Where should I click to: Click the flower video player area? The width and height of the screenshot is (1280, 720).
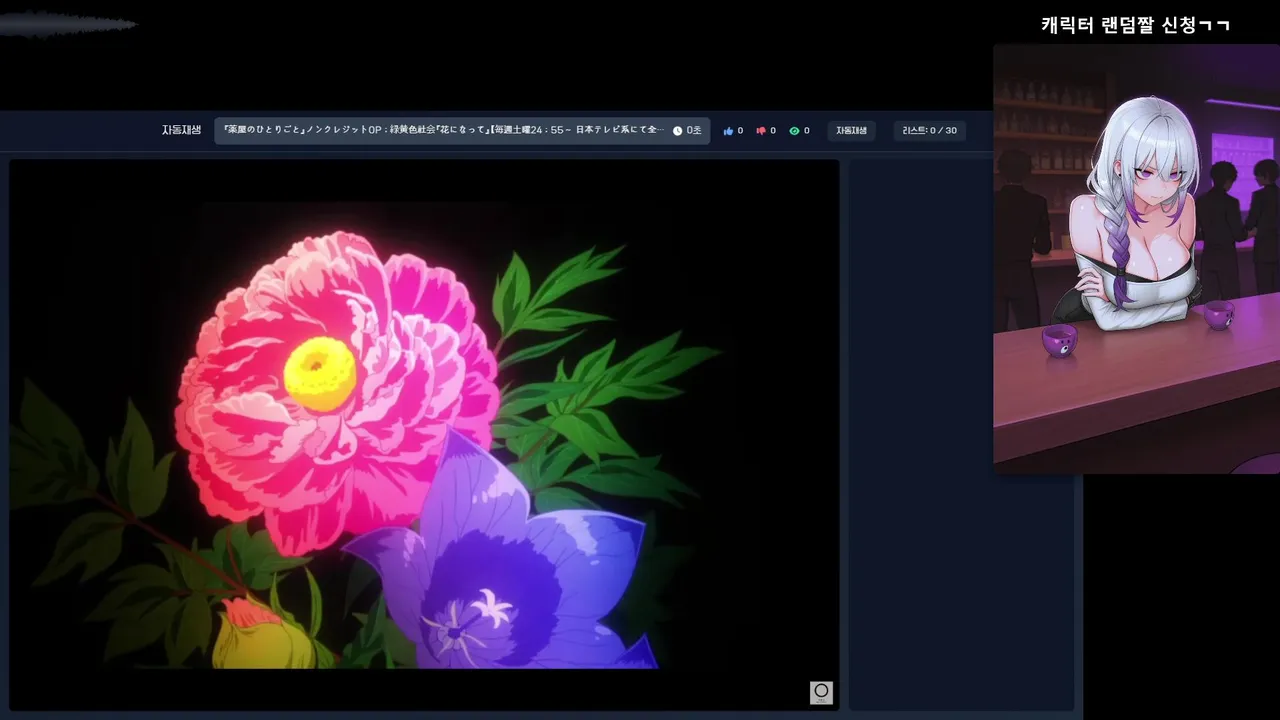424,435
